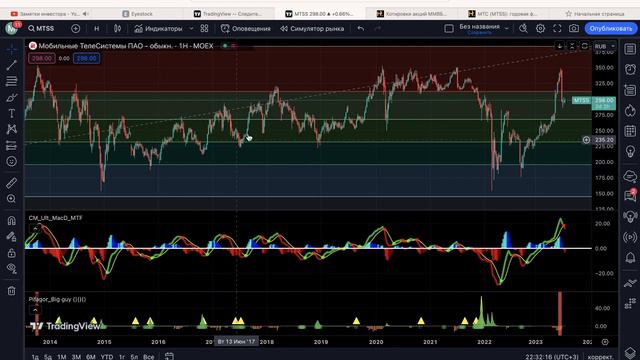
Task: Click the redo arrow
Action: pos(378,29)
